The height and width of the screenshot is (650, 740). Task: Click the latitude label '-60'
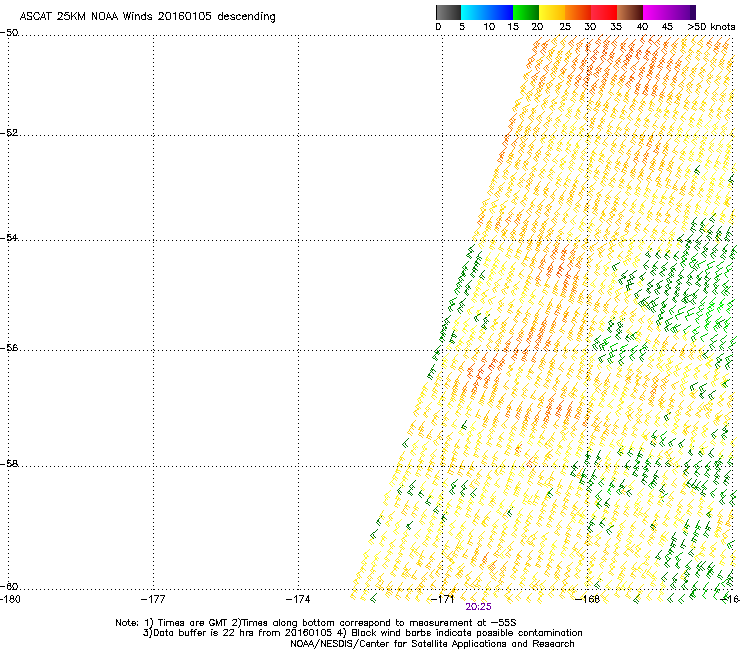tap(9, 586)
